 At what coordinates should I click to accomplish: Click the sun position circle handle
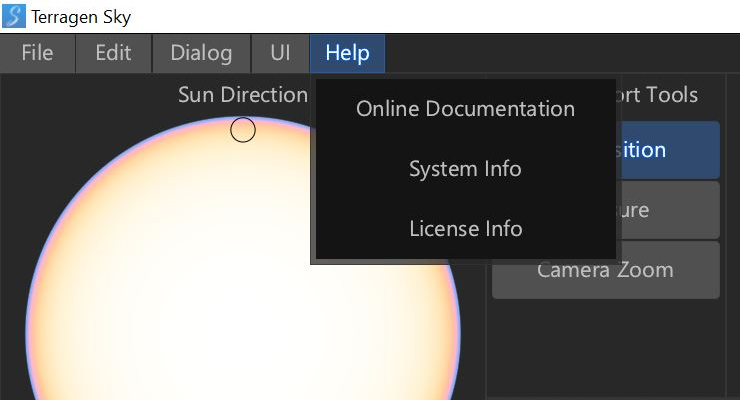point(243,130)
